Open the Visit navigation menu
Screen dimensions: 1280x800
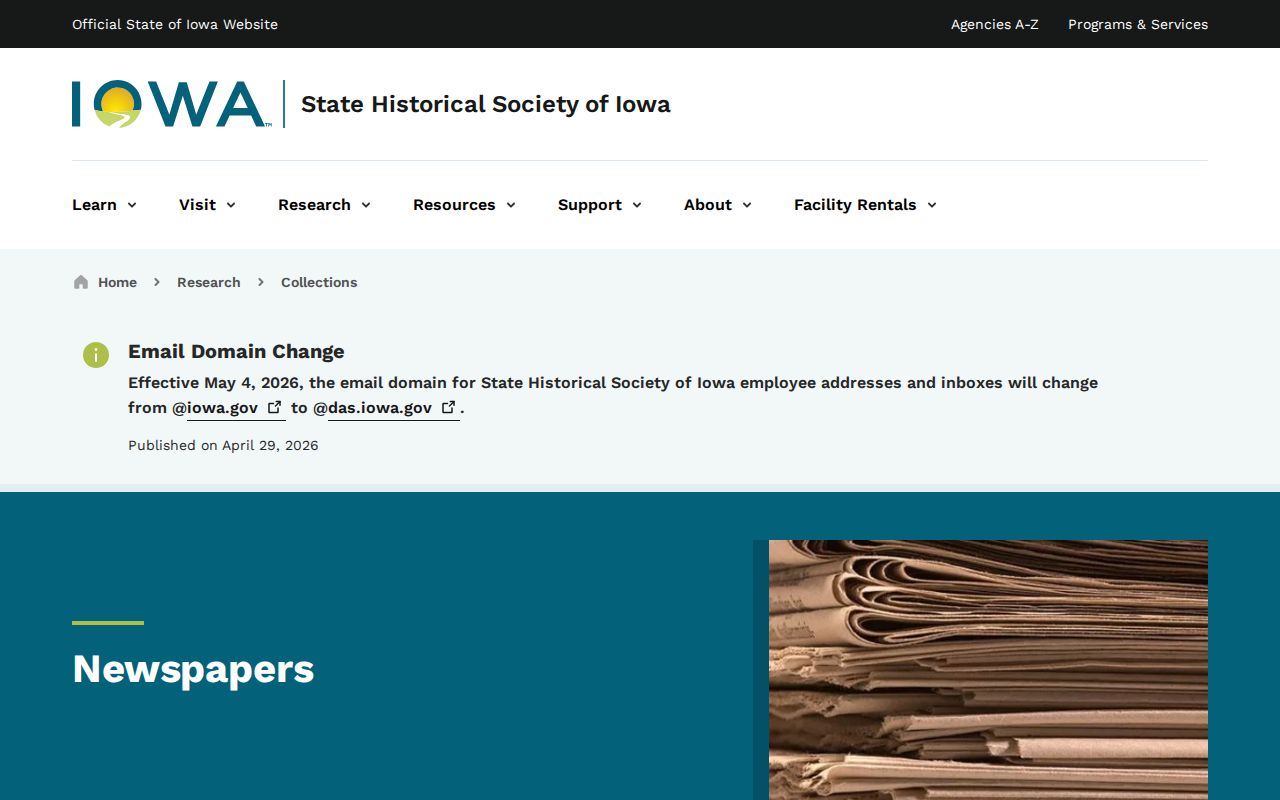coord(207,205)
